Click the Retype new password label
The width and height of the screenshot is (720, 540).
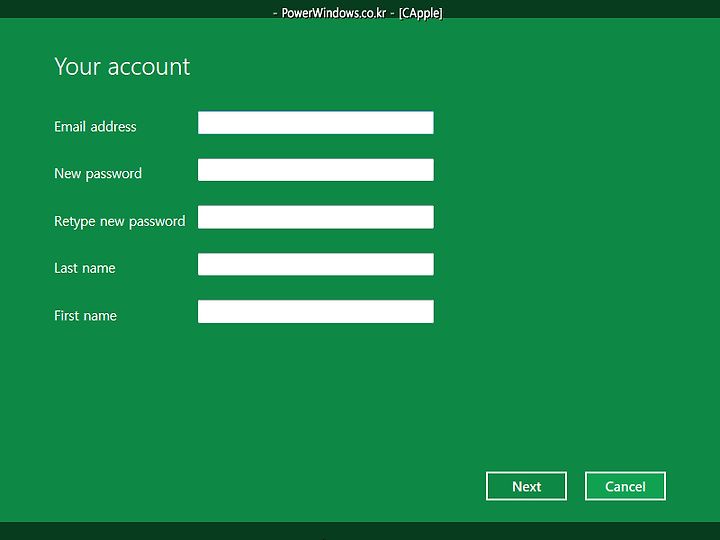[119, 221]
